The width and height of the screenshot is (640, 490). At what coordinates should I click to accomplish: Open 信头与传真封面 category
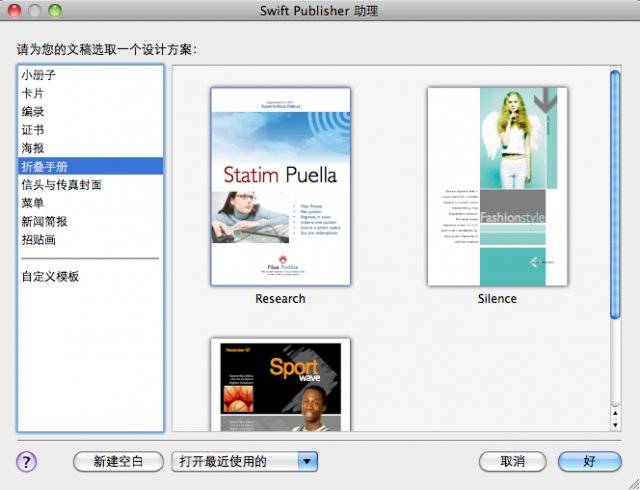(x=61, y=185)
